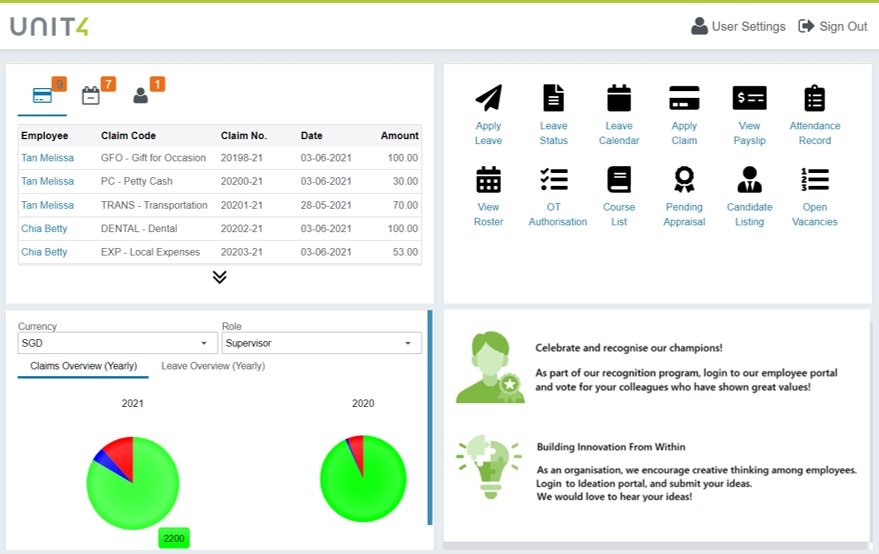This screenshot has width=879, height=554.
Task: Click the Claim Code column header
Action: point(128,136)
